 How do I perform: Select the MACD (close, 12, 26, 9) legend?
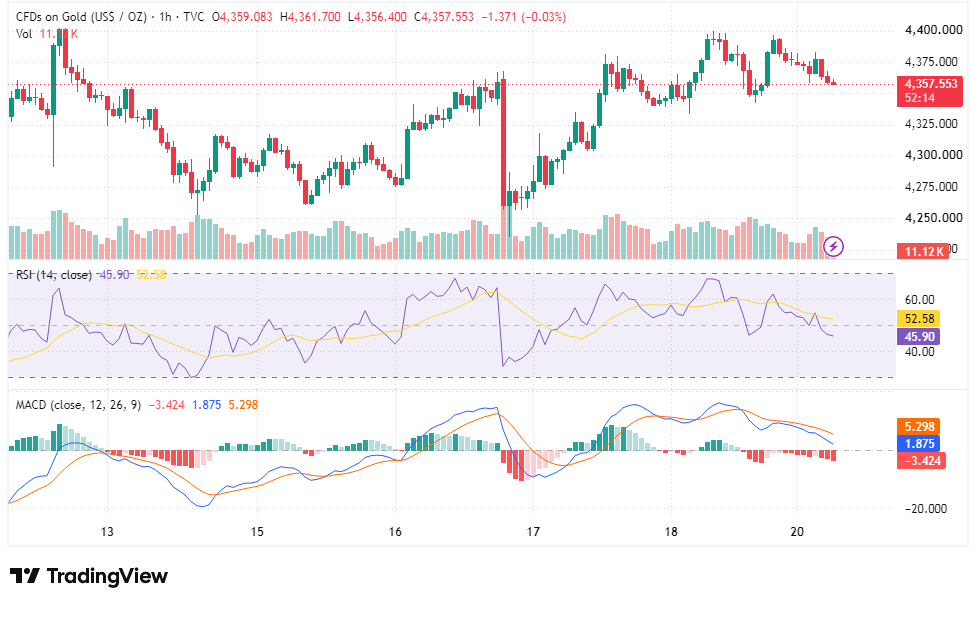(x=78, y=405)
